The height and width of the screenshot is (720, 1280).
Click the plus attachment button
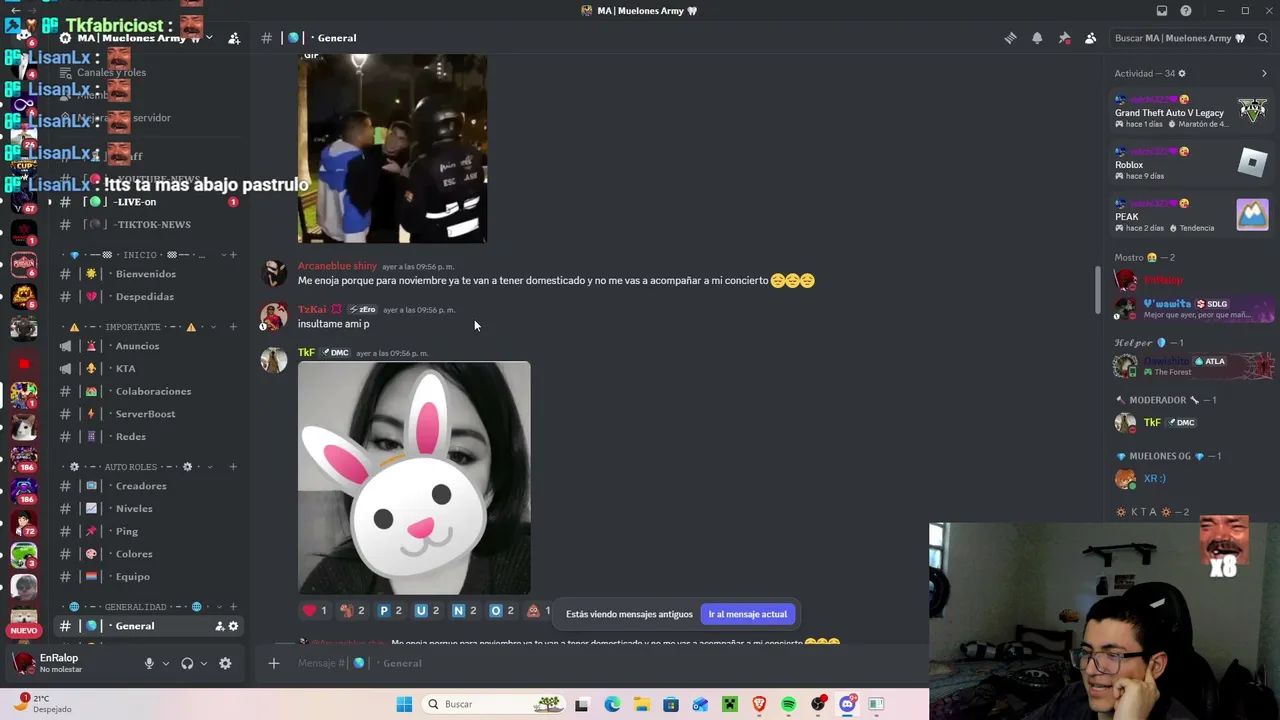pos(273,663)
